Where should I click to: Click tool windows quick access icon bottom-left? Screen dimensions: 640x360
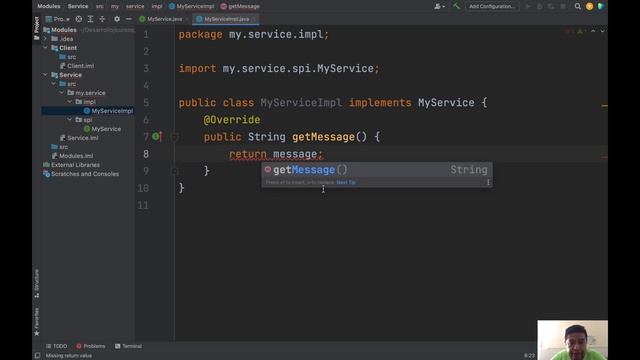(x=37, y=356)
